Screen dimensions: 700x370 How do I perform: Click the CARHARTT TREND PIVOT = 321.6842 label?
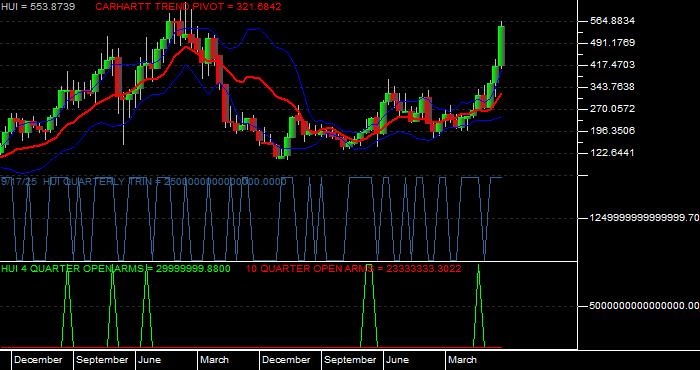coord(188,7)
